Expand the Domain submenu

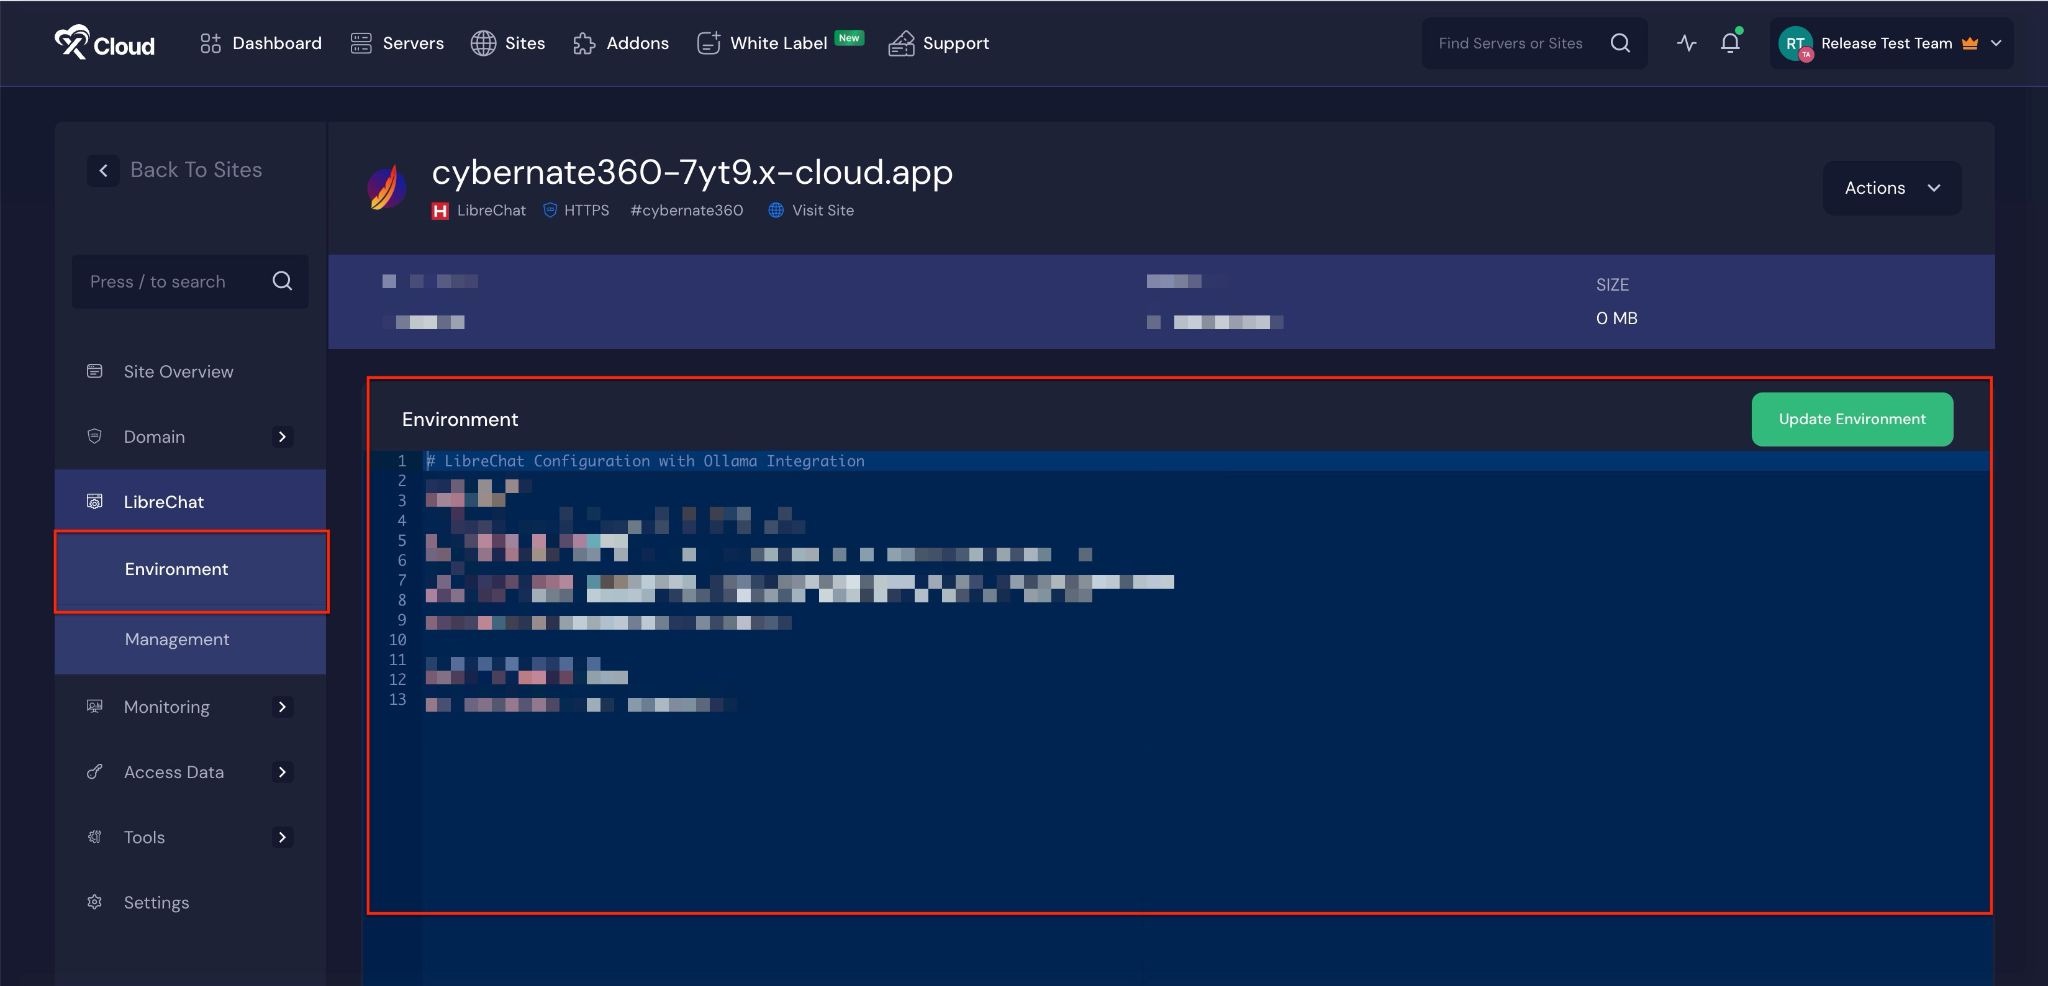tap(282, 437)
